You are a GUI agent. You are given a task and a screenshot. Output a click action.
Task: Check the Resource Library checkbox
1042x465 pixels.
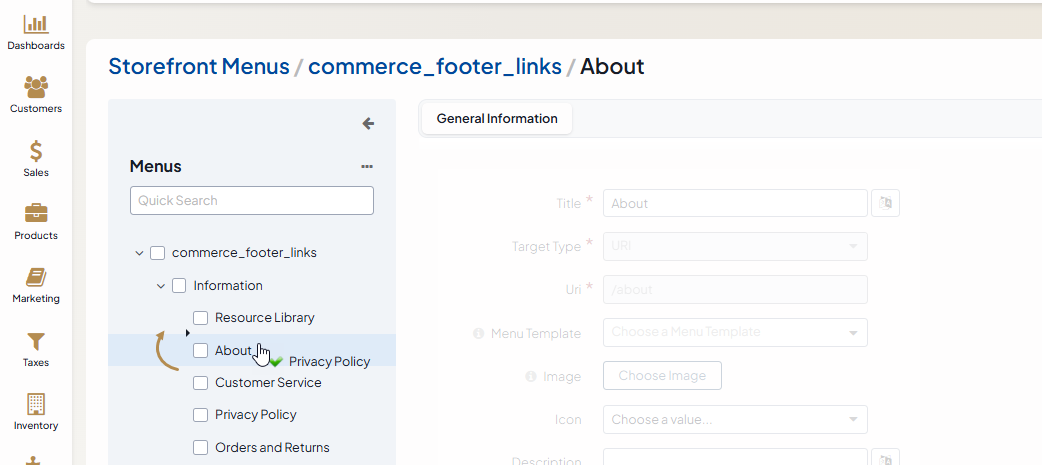coord(200,318)
